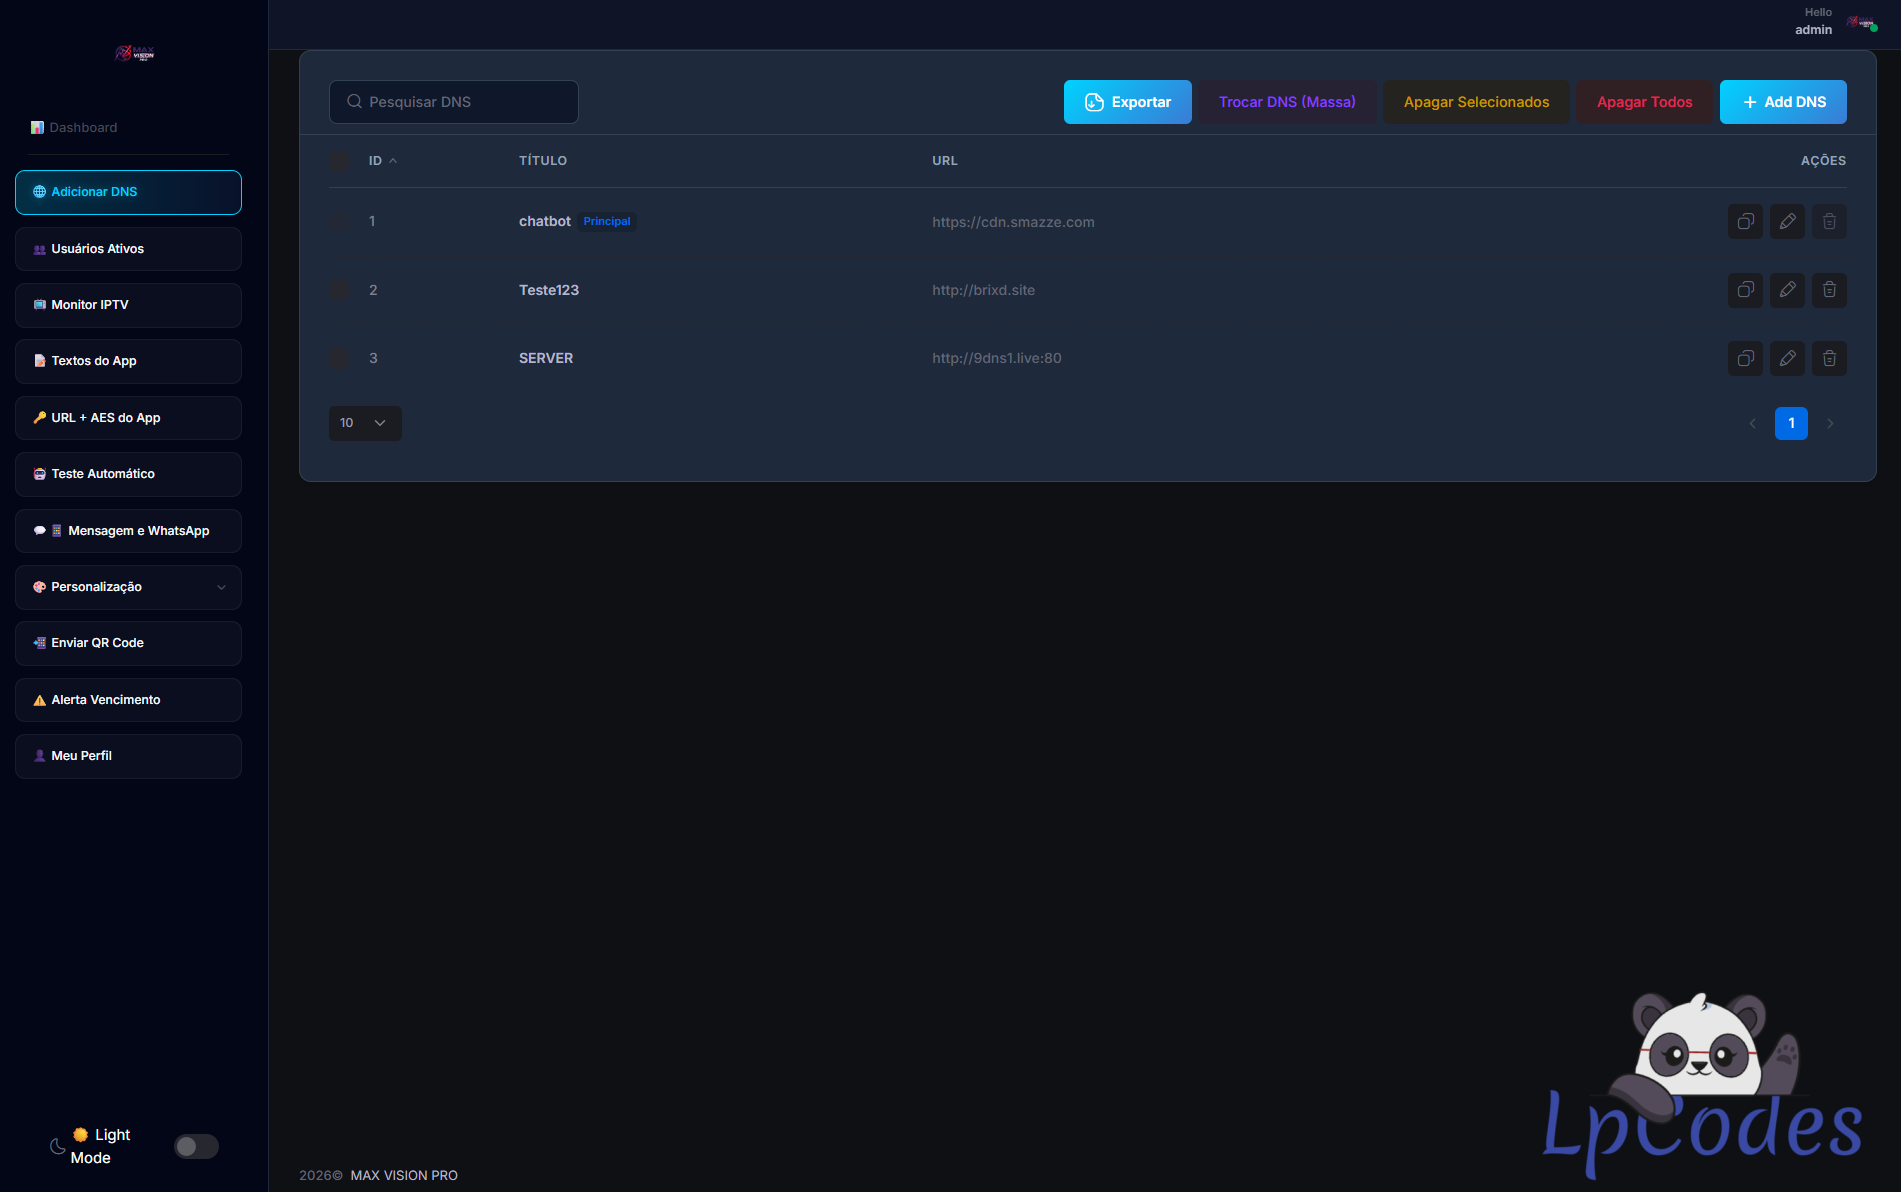Screen dimensions: 1901x1192
Task: Click the Principal badge on chatbot
Action: pos(607,222)
